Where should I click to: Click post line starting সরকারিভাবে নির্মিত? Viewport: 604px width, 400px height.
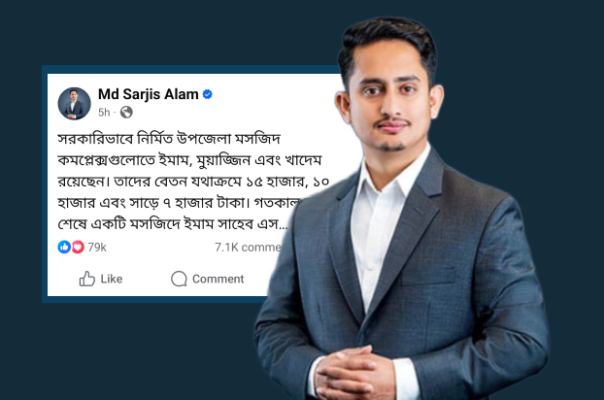(x=169, y=139)
